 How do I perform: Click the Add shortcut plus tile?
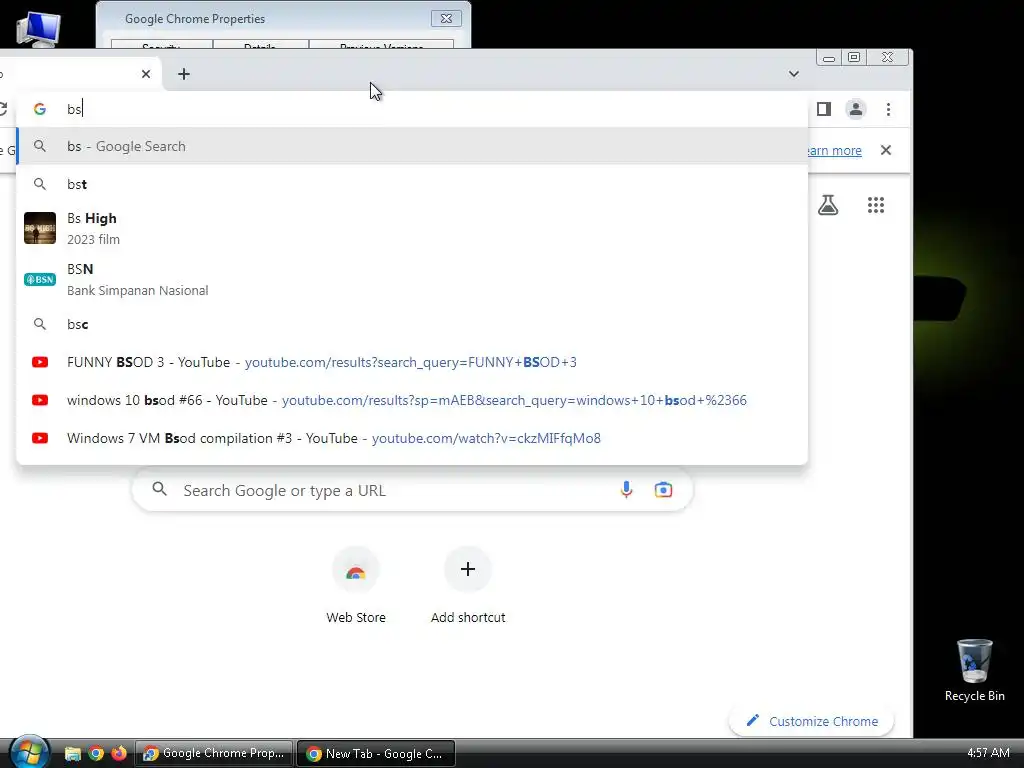tap(468, 586)
